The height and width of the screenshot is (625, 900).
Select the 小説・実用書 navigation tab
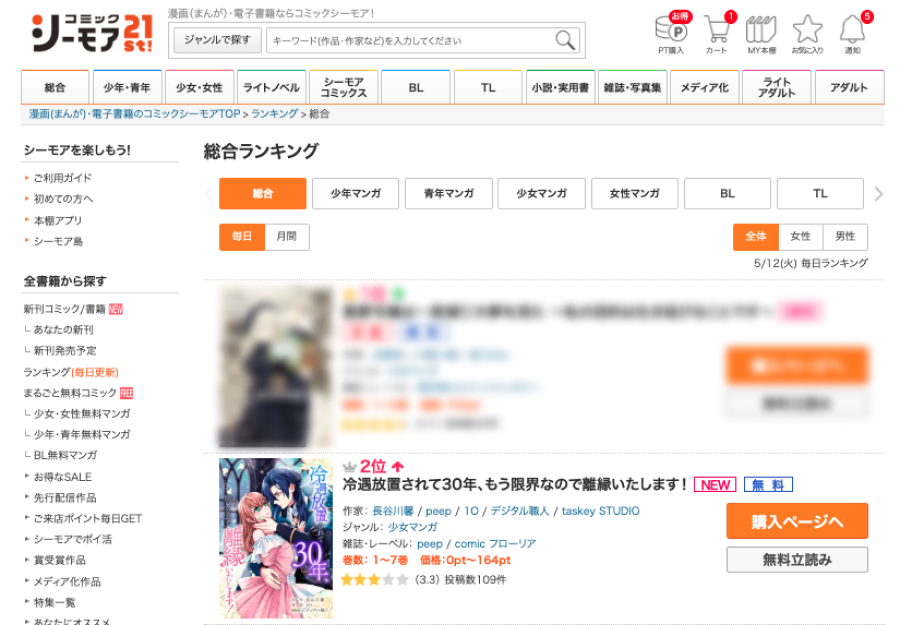[x=560, y=87]
